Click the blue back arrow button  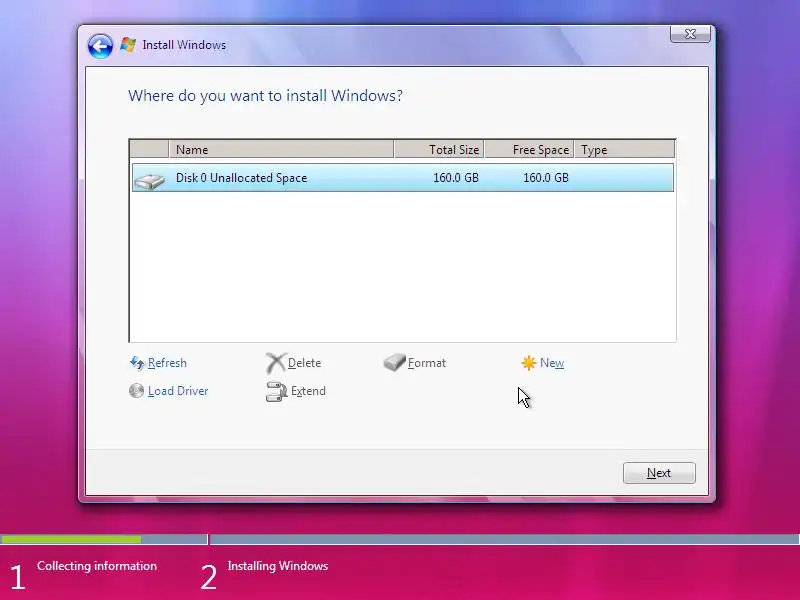(x=100, y=46)
